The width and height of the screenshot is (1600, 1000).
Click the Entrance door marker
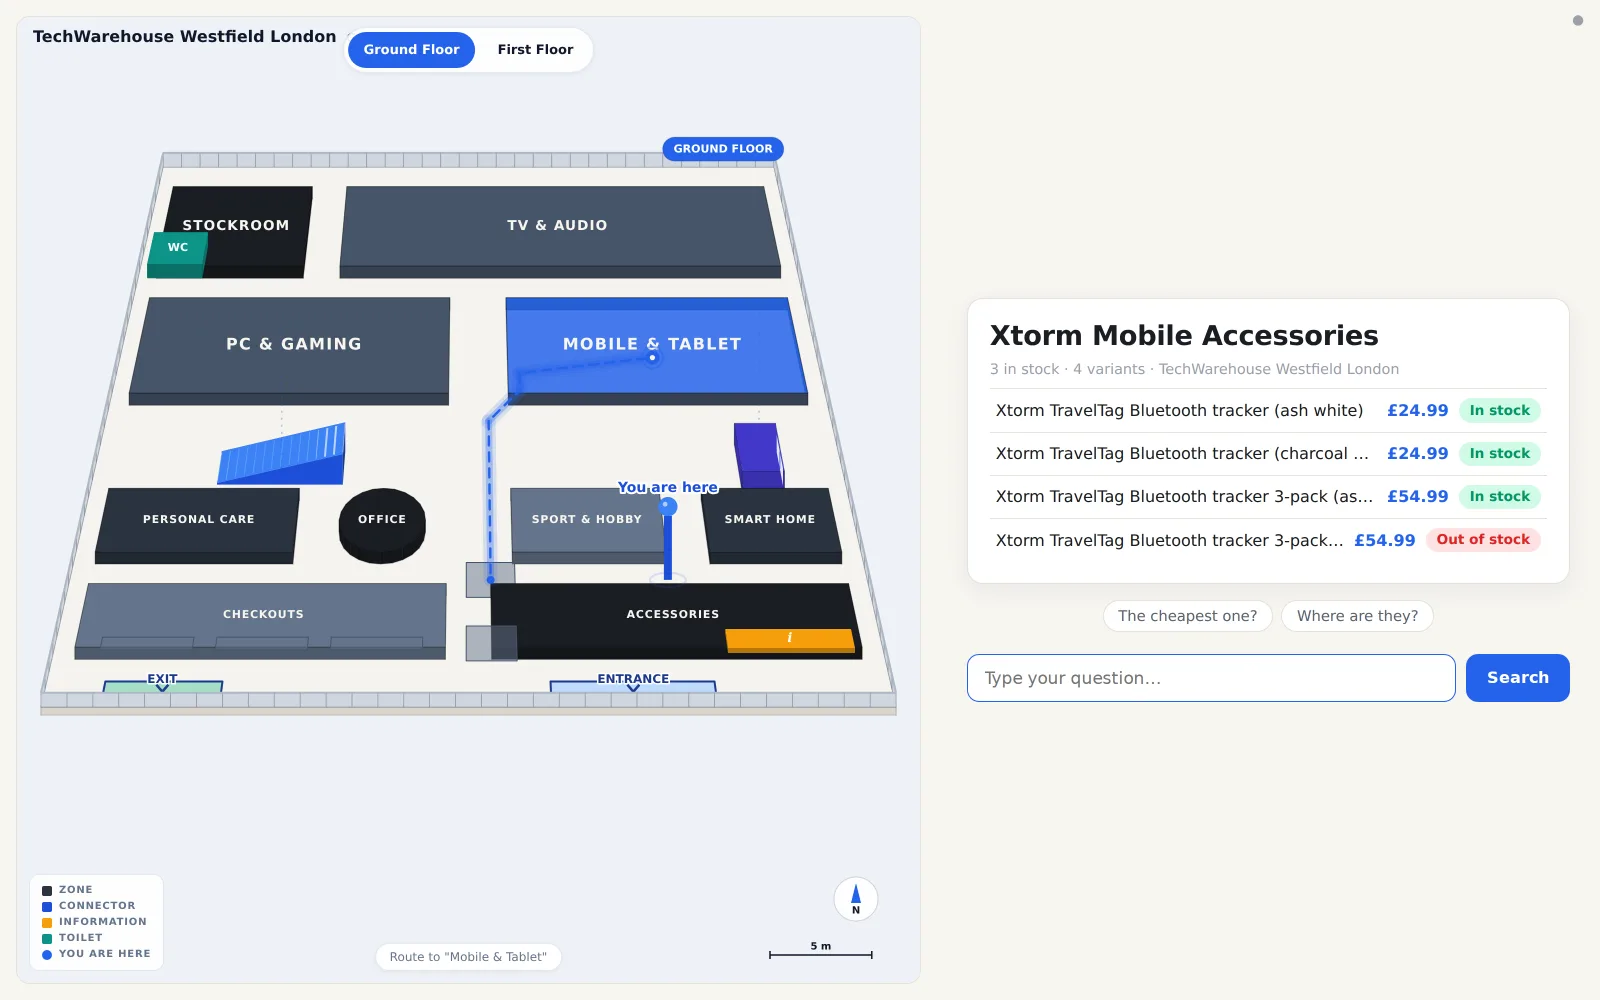[x=633, y=681]
